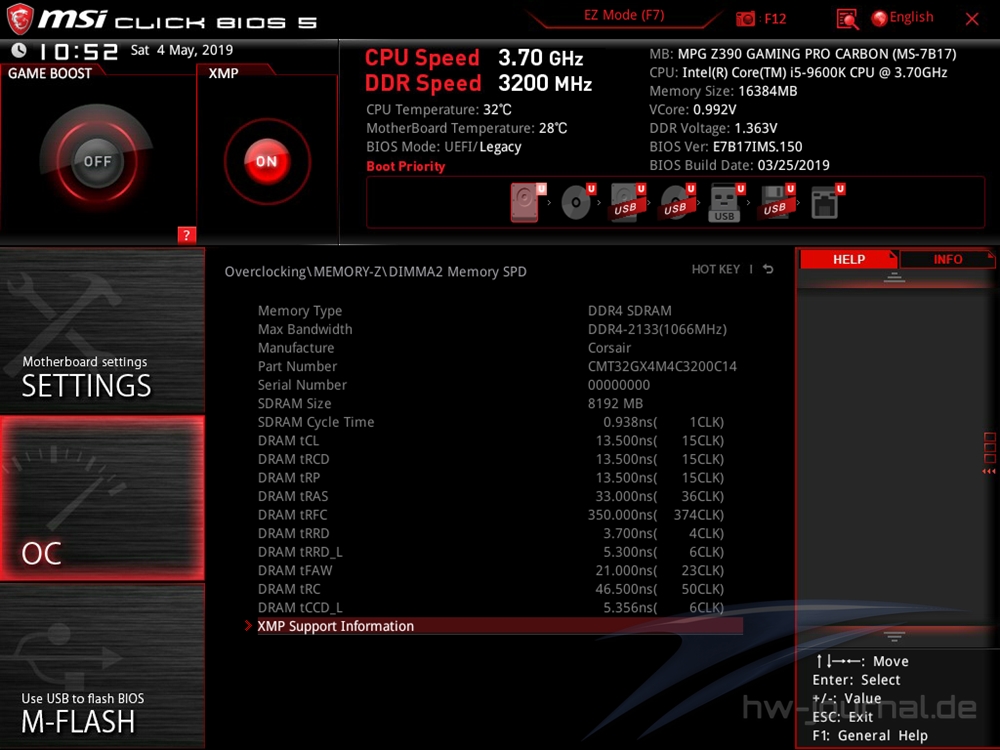Click the Serial Number row label
The height and width of the screenshot is (750, 1000).
(x=302, y=385)
